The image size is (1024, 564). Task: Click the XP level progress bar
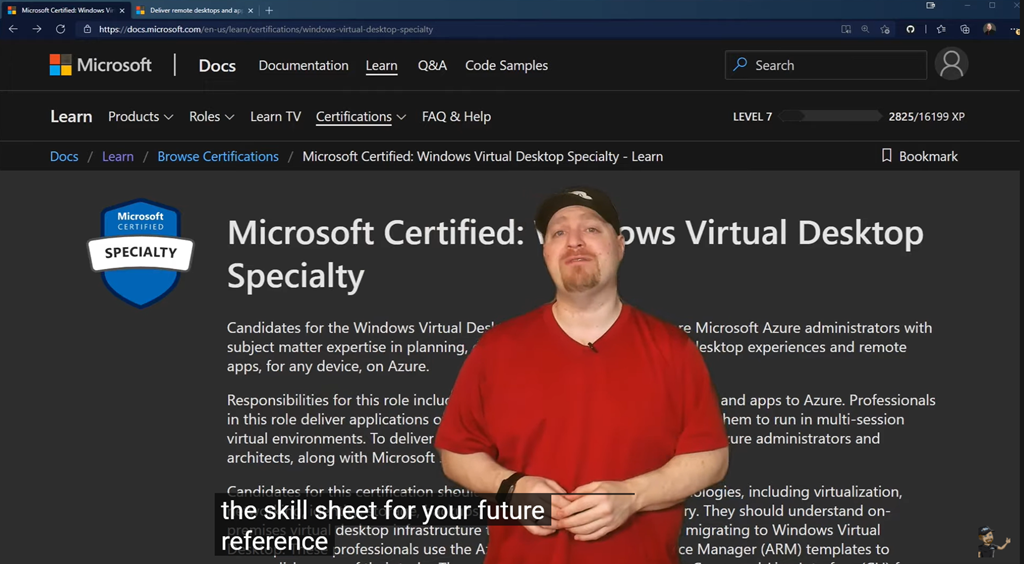click(830, 116)
